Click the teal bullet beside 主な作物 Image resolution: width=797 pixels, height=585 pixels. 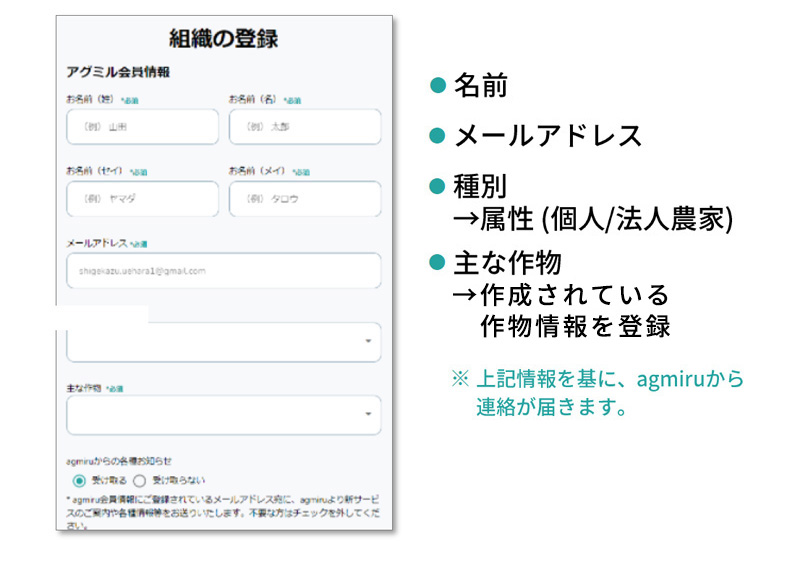pyautogui.click(x=436, y=262)
